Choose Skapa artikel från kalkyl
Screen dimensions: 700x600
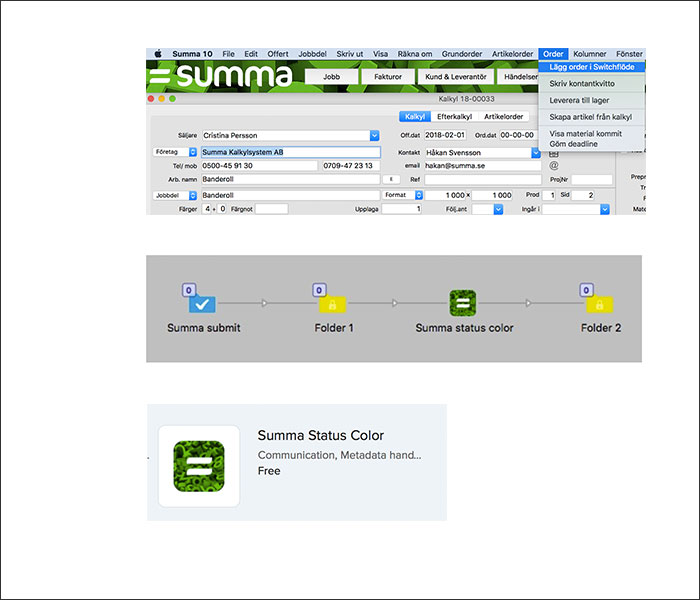point(592,117)
